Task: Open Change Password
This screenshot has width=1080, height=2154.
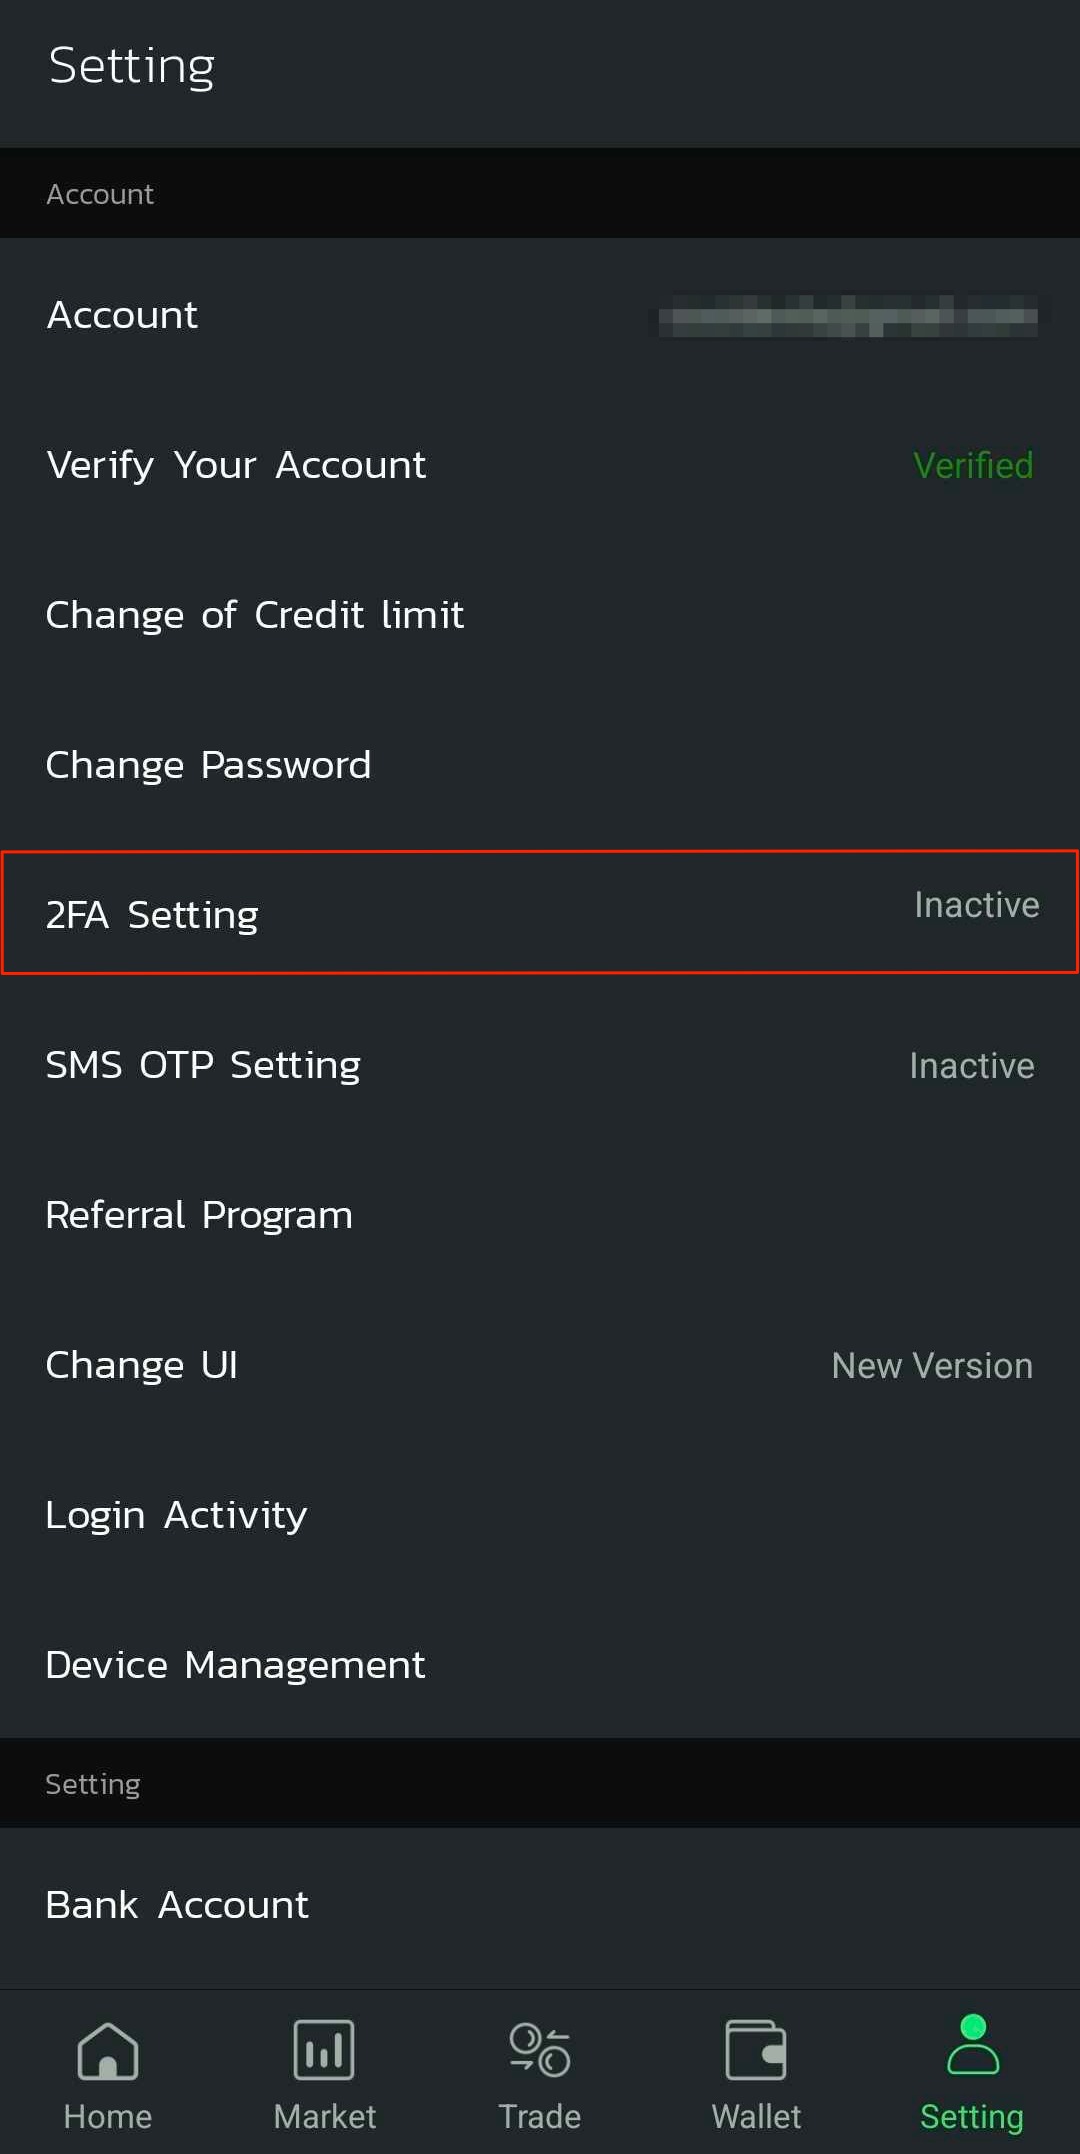Action: click(209, 764)
